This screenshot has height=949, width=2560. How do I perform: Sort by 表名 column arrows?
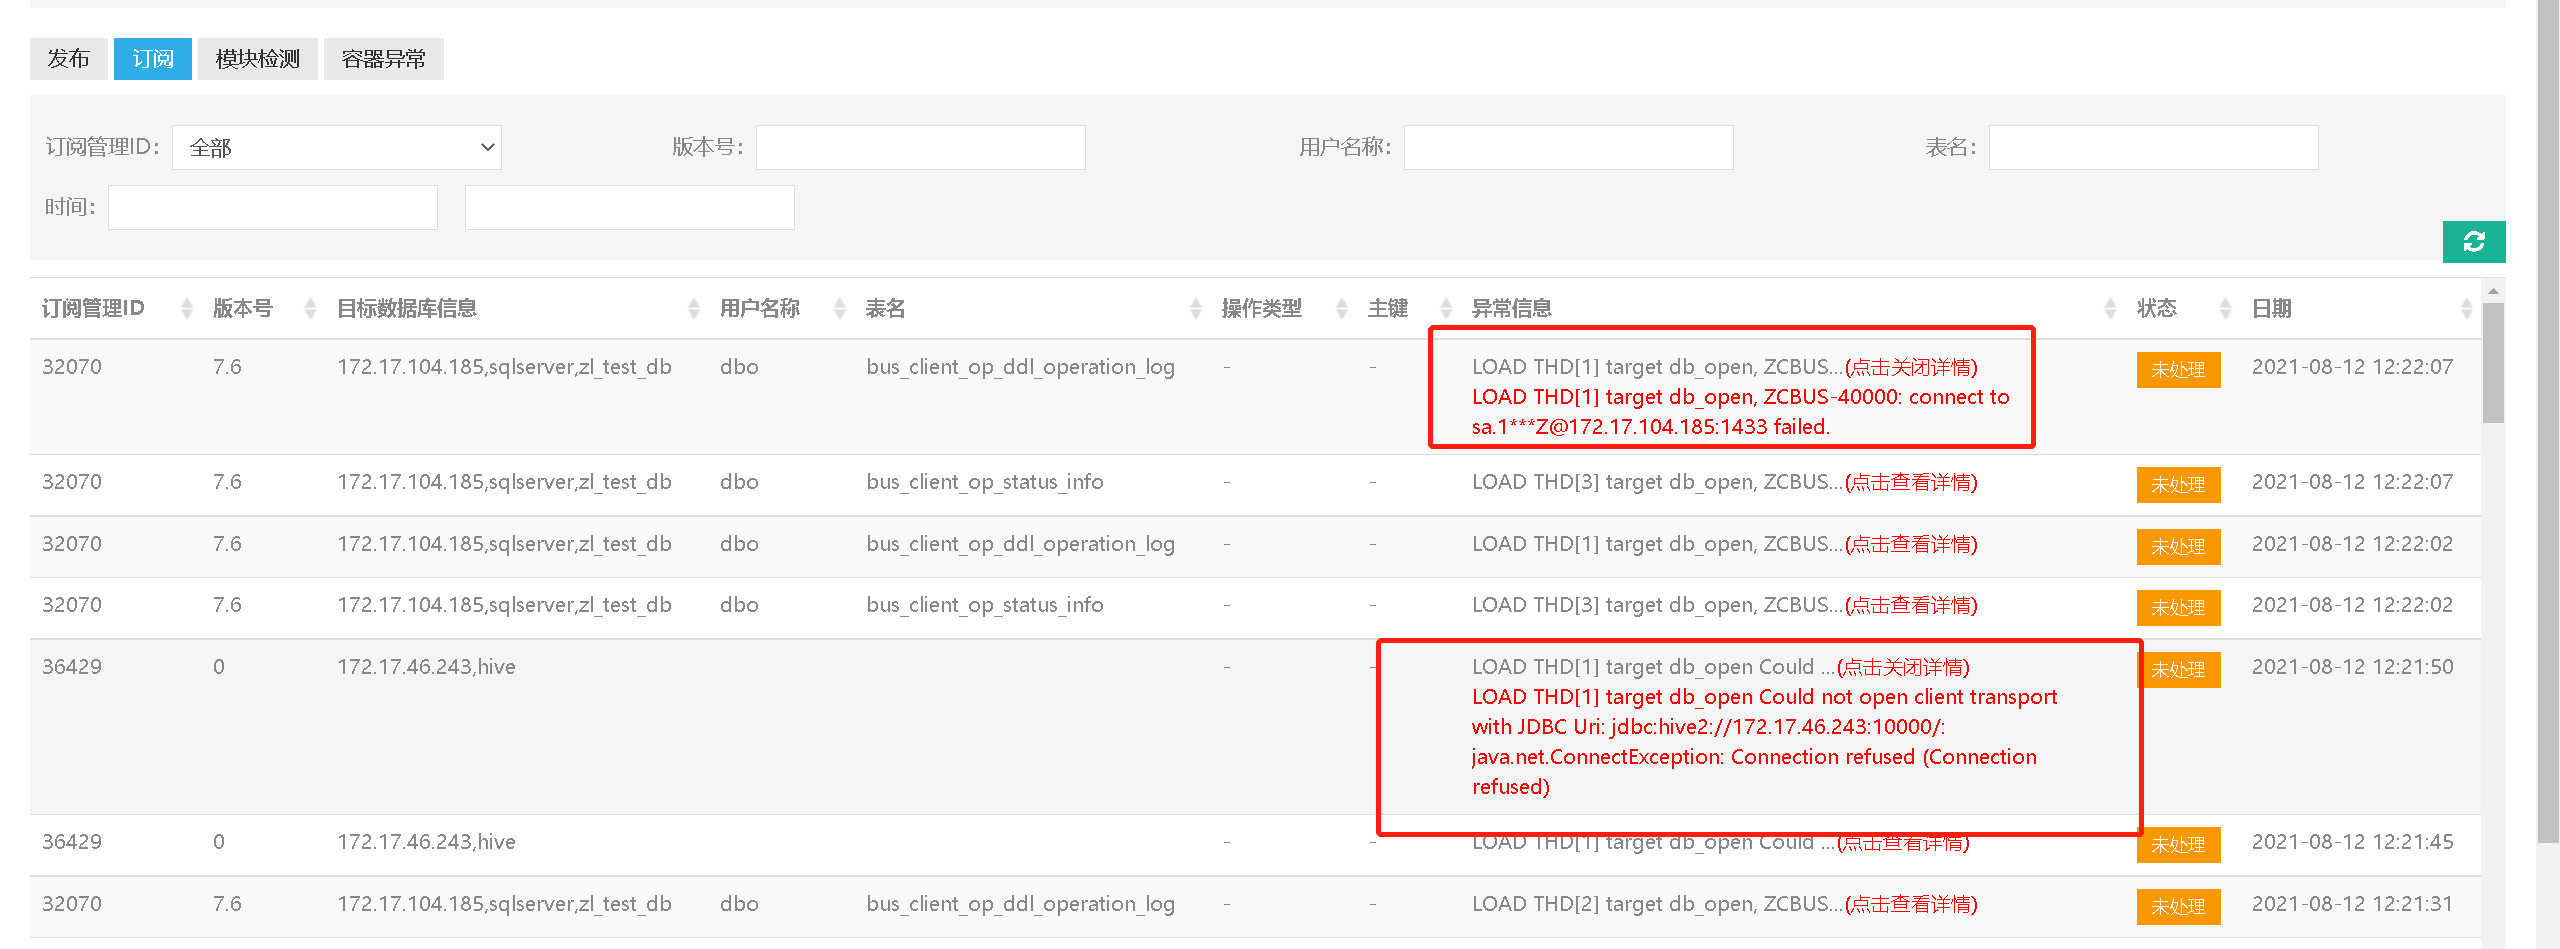(1195, 309)
